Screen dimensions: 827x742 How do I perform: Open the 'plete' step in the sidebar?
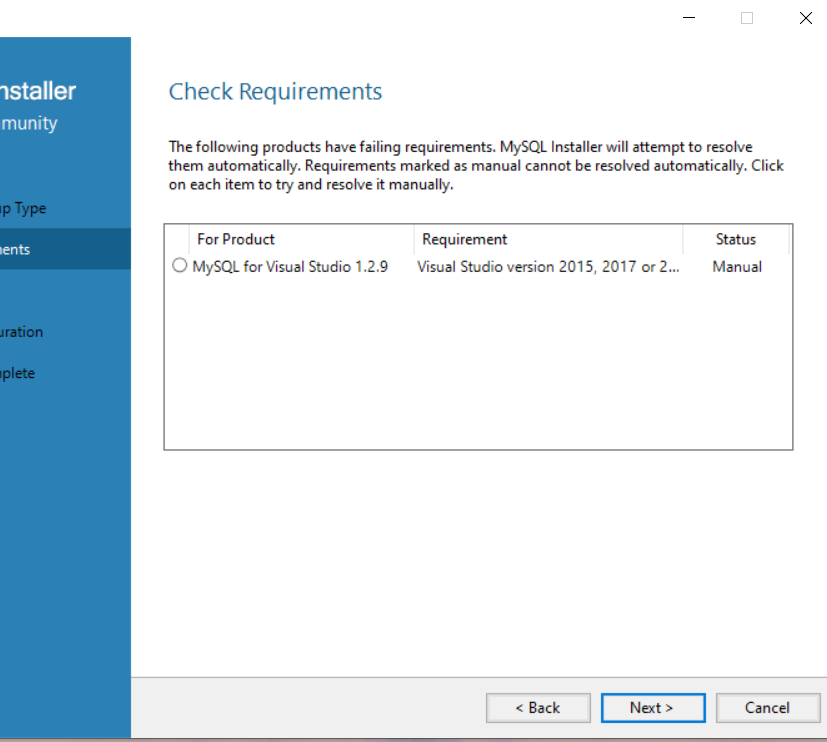click(17, 373)
